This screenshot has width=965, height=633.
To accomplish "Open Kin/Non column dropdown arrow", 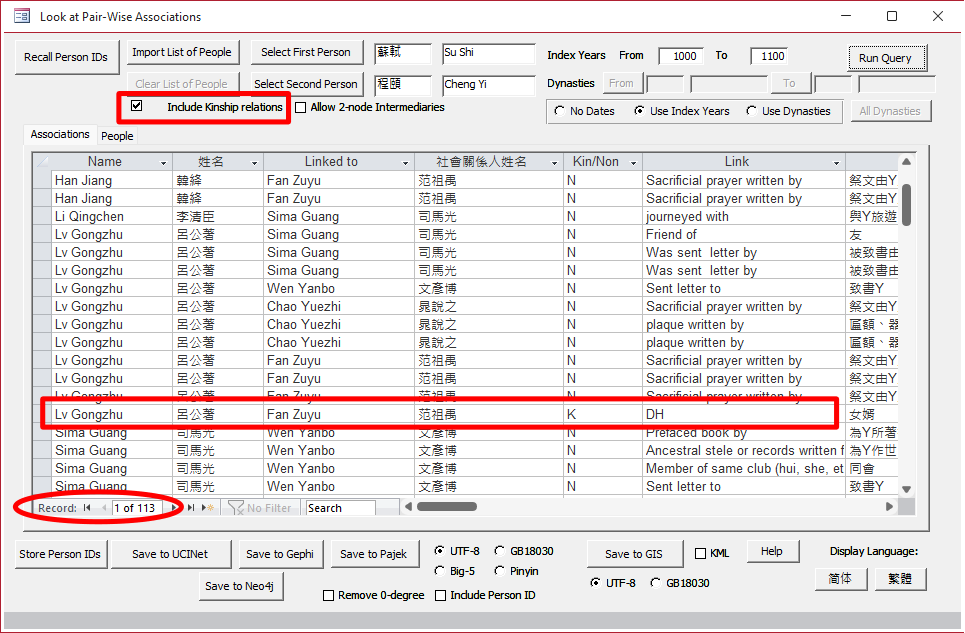I will click(x=634, y=162).
